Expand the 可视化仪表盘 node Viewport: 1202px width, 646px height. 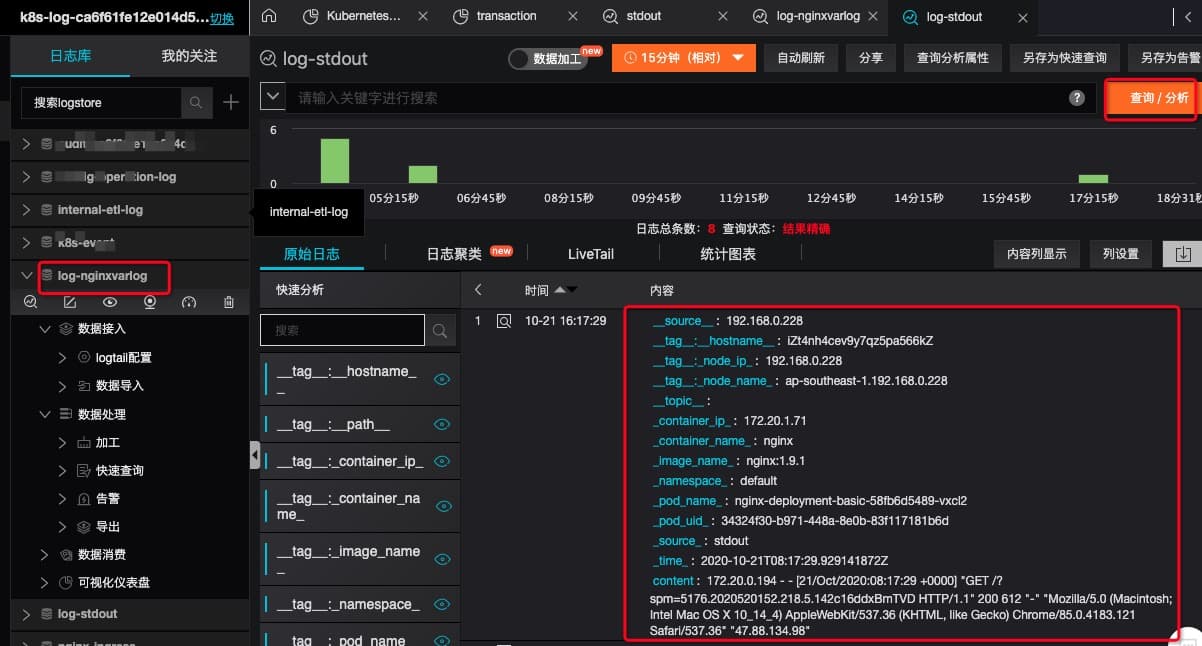pyautogui.click(x=44, y=582)
